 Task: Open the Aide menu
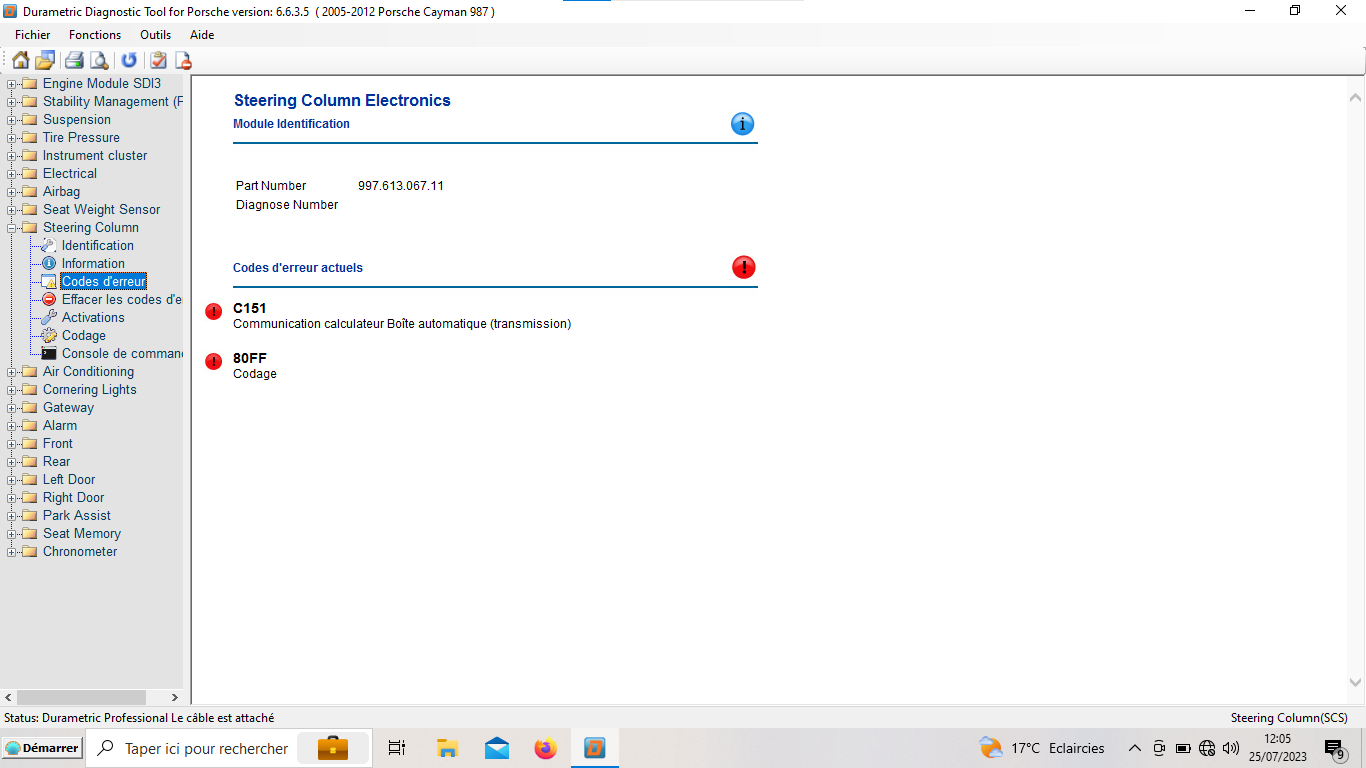click(x=202, y=35)
